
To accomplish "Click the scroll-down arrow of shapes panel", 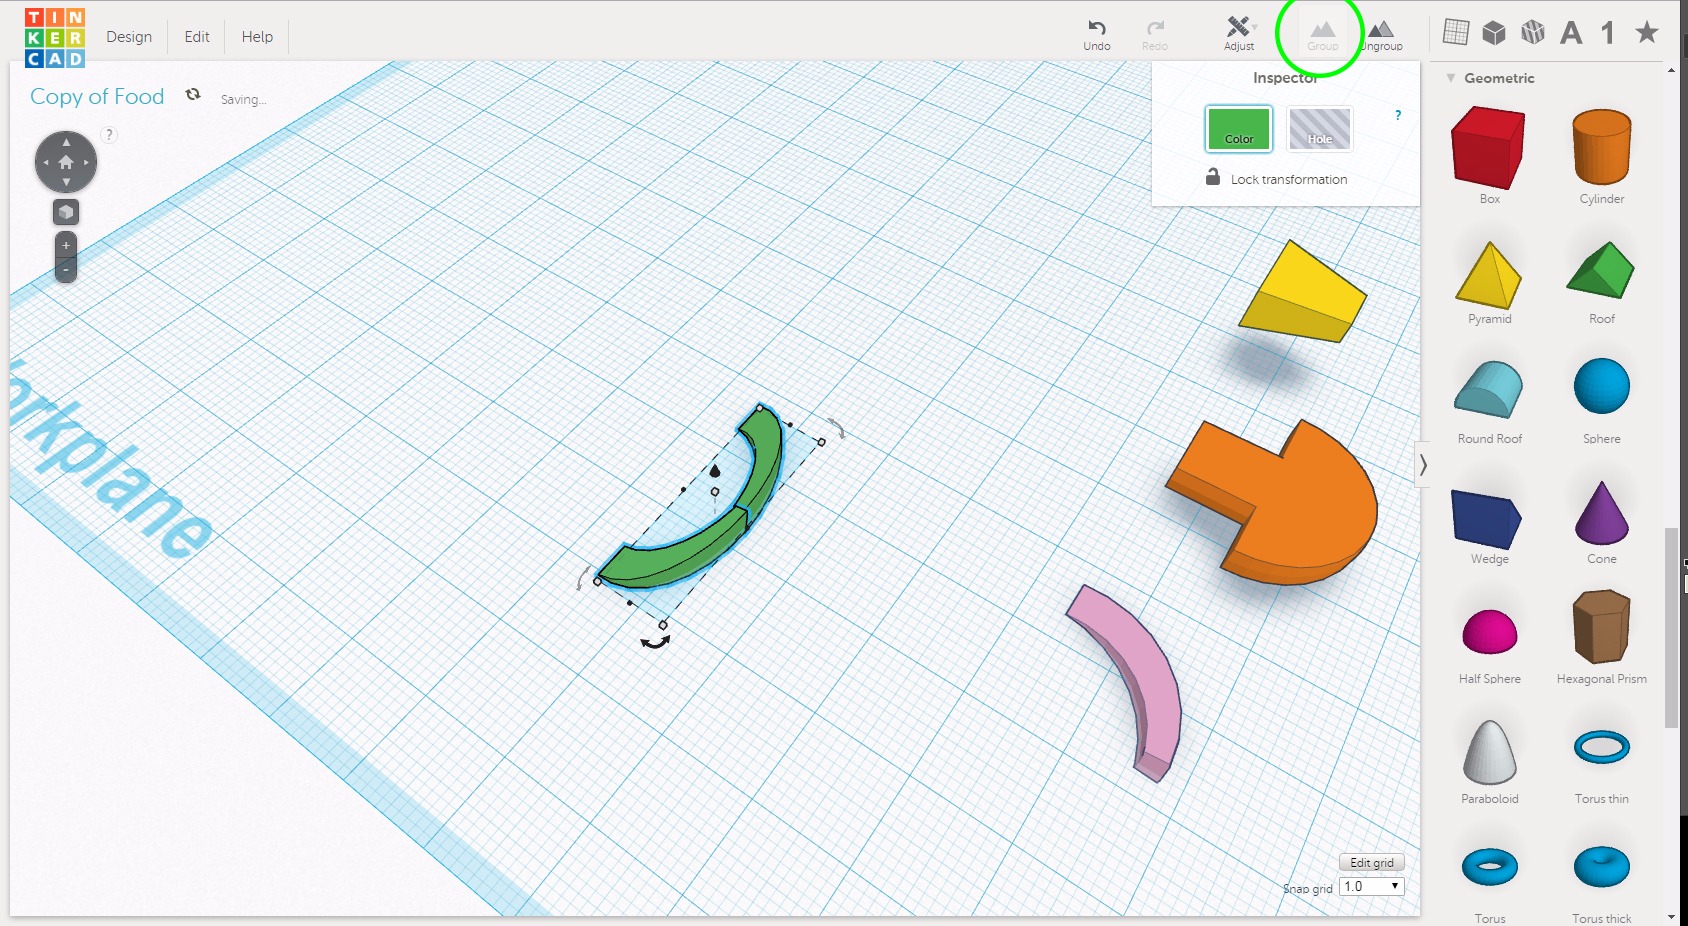I will (x=1671, y=917).
